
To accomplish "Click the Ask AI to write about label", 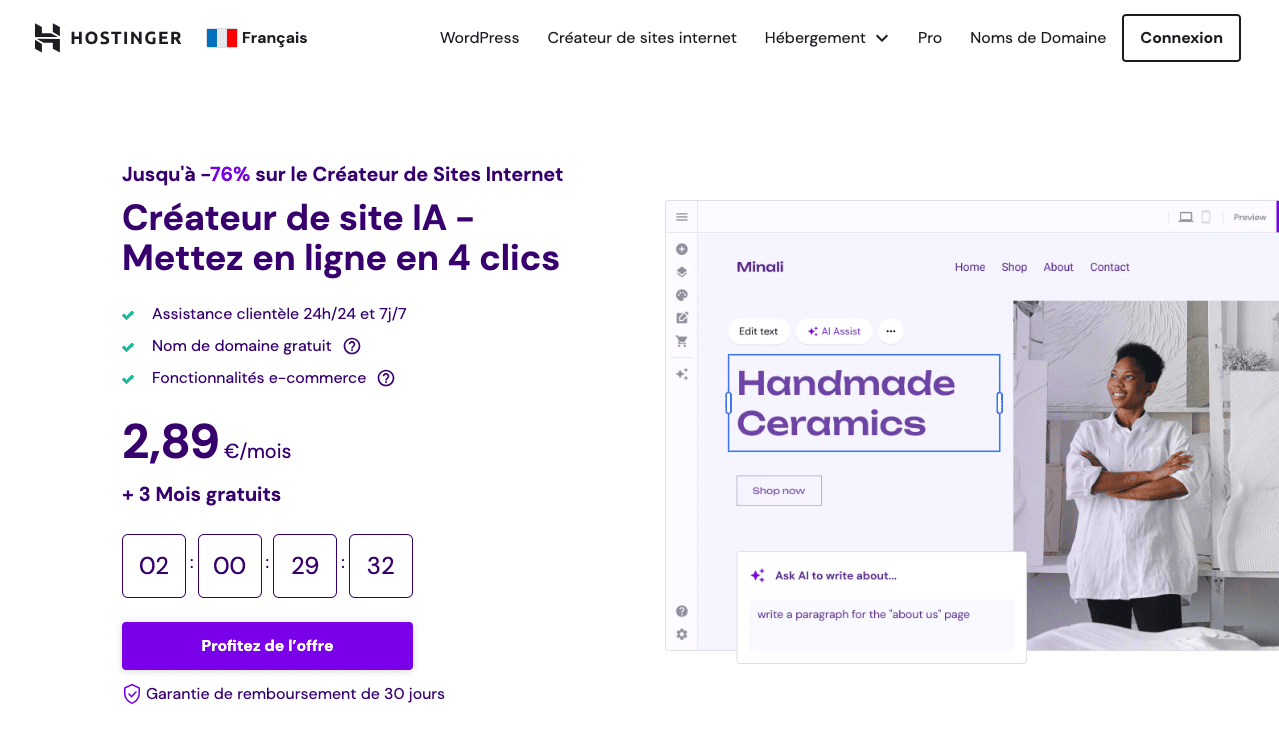I will point(836,576).
